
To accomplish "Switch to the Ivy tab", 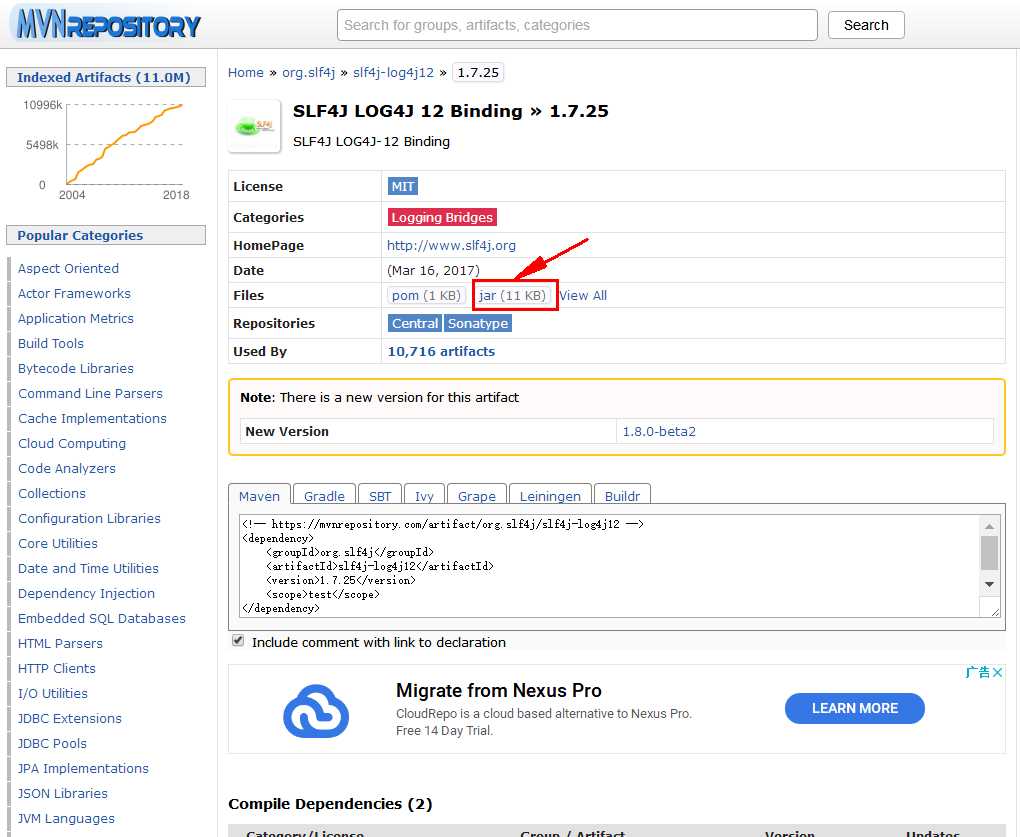I will (x=424, y=496).
